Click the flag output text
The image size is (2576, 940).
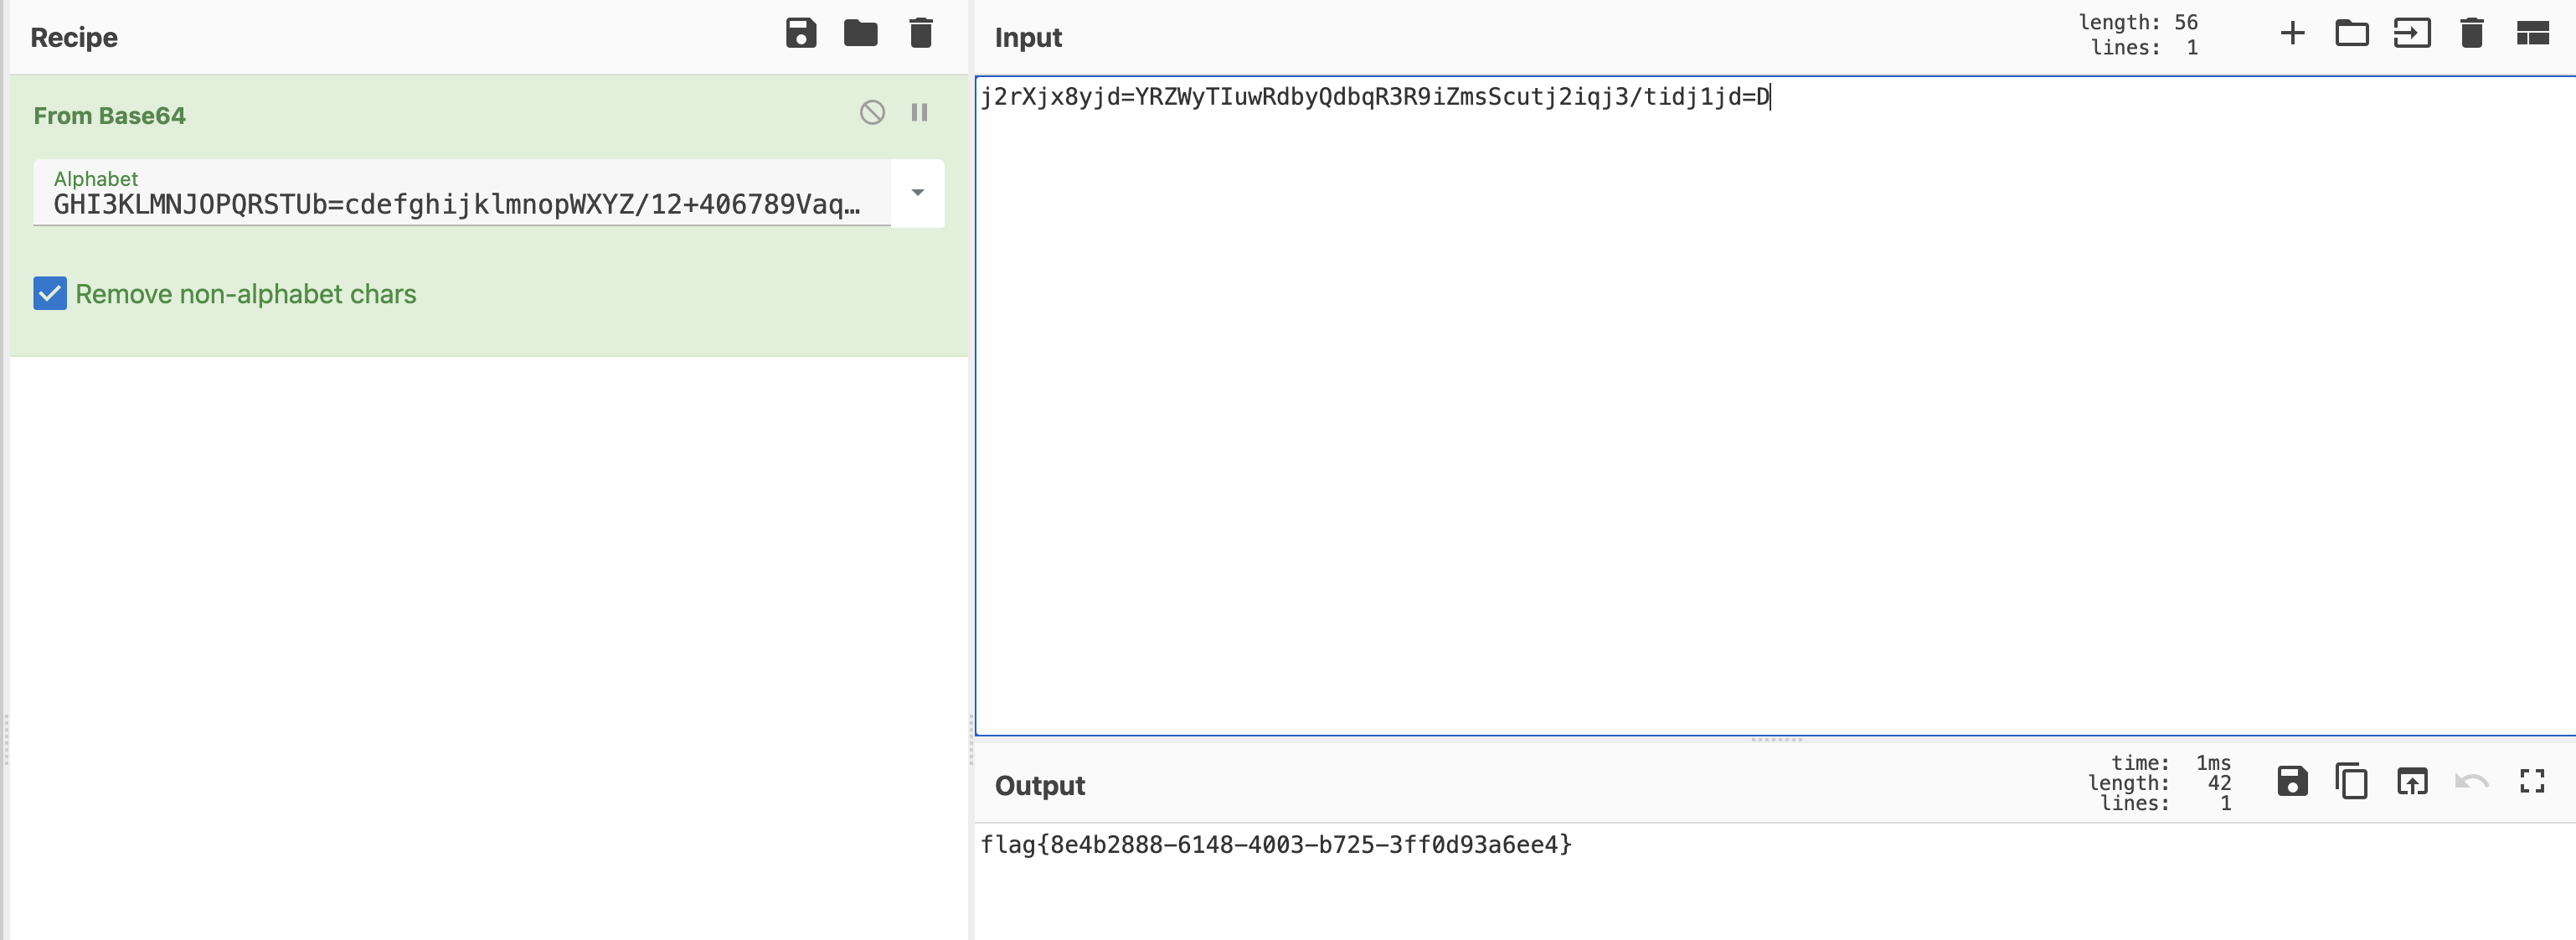point(1275,845)
